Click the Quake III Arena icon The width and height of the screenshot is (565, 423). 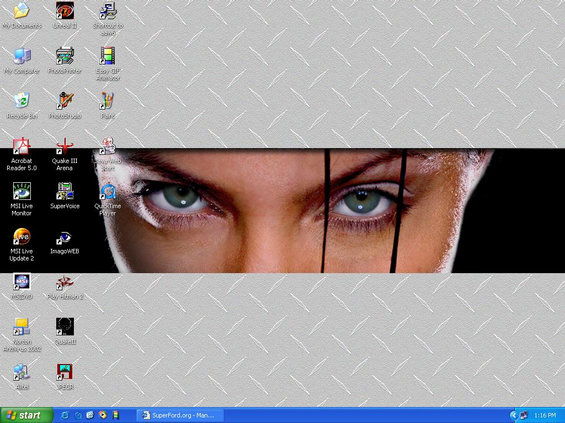65,146
